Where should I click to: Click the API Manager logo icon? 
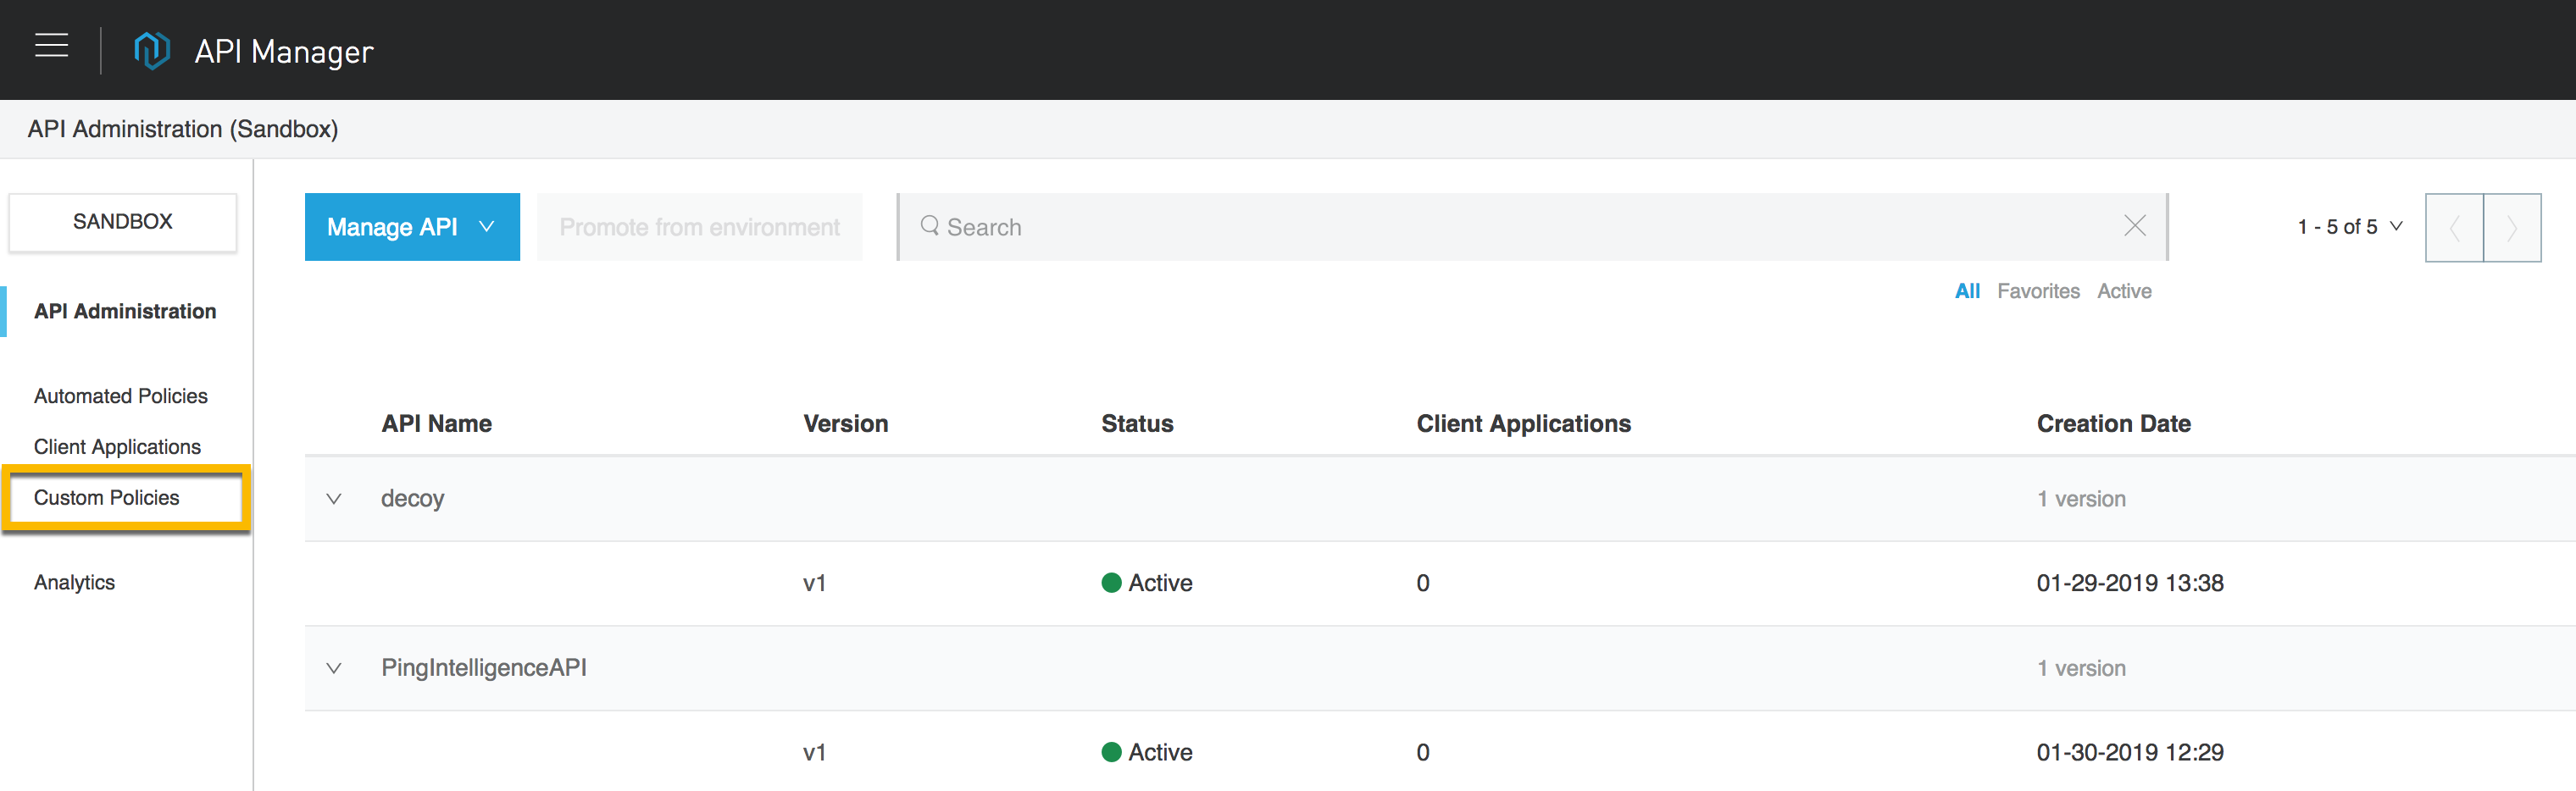coord(152,50)
